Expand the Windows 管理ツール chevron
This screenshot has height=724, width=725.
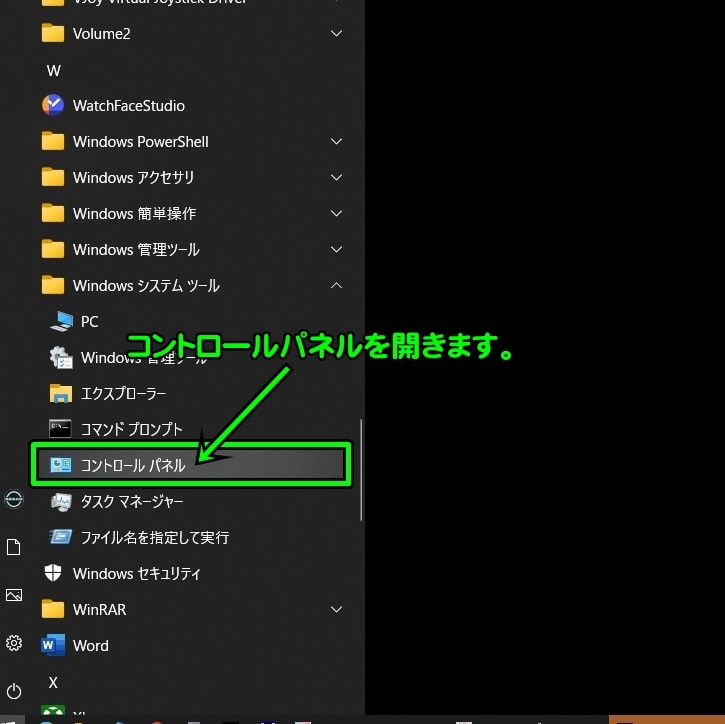tap(337, 250)
